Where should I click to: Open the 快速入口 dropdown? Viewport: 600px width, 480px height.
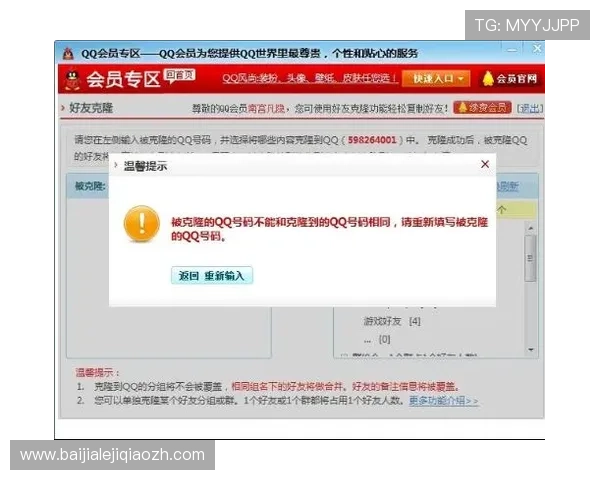tap(436, 79)
